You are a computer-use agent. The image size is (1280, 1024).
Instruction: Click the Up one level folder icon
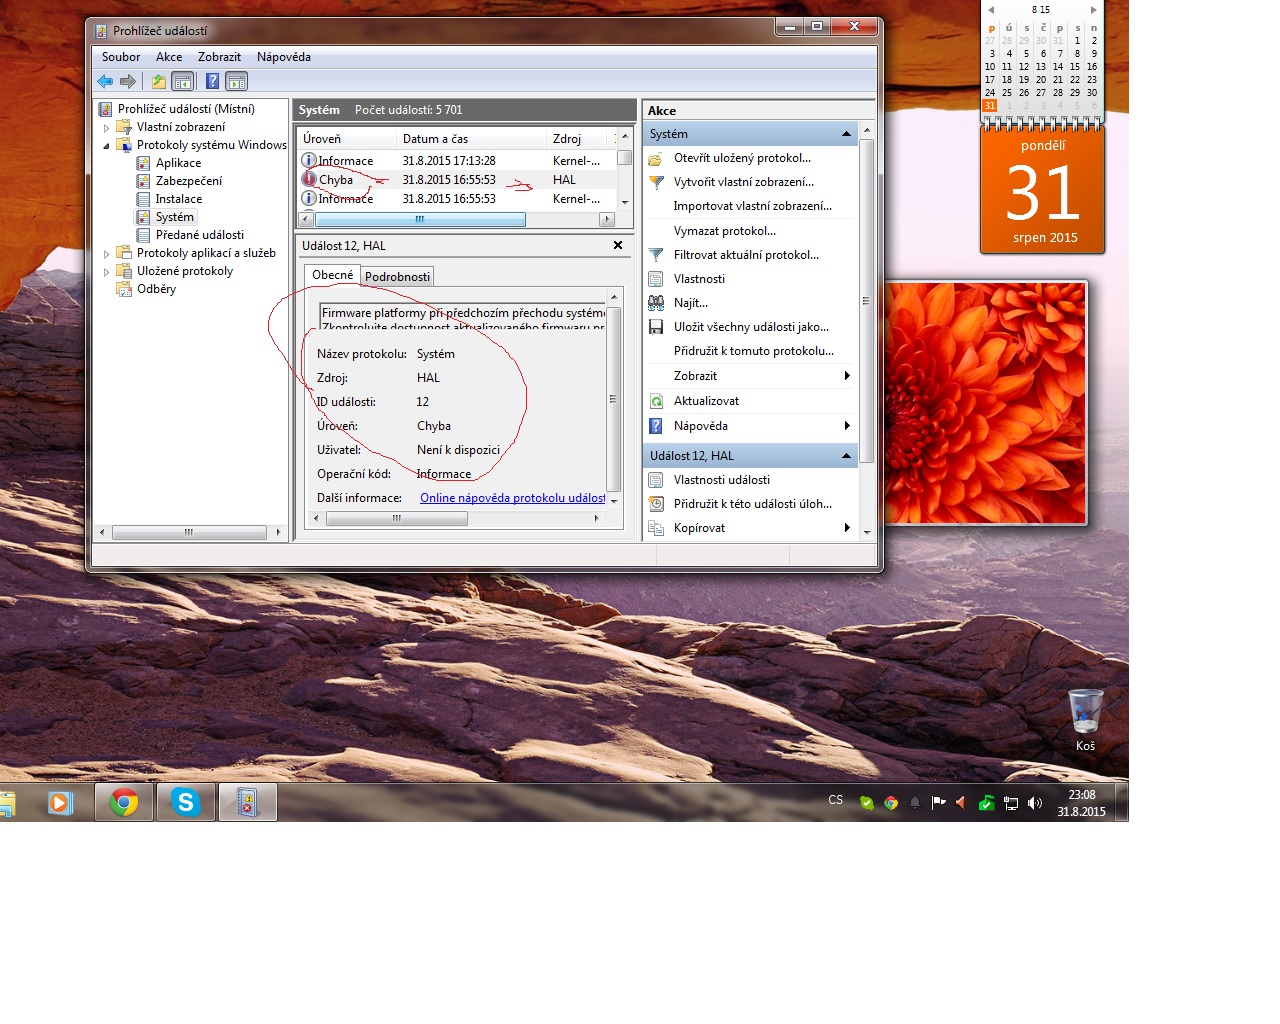tap(159, 82)
